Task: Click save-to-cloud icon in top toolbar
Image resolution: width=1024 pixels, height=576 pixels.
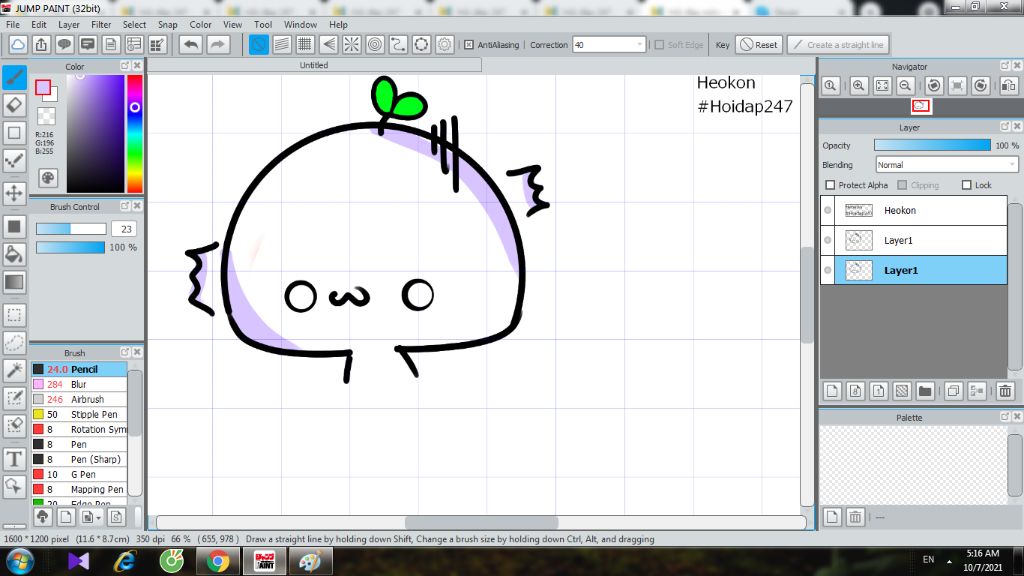Action: (18, 44)
